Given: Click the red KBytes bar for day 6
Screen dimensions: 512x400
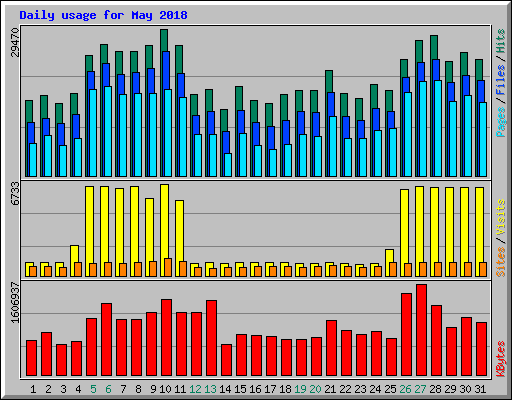Looking at the screenshot, I should coord(106,340).
